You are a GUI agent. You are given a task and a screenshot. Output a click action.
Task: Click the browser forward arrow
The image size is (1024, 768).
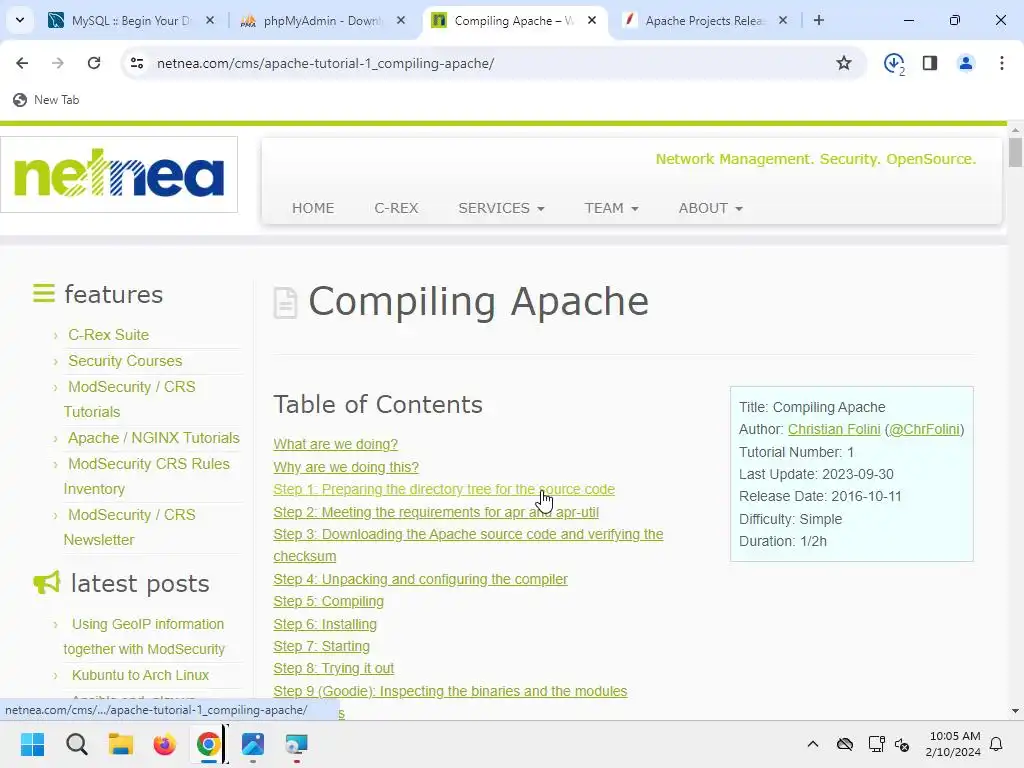[x=58, y=63]
